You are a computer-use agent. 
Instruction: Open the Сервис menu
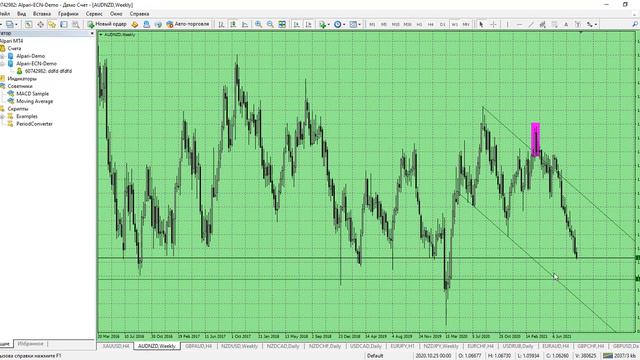pos(94,14)
